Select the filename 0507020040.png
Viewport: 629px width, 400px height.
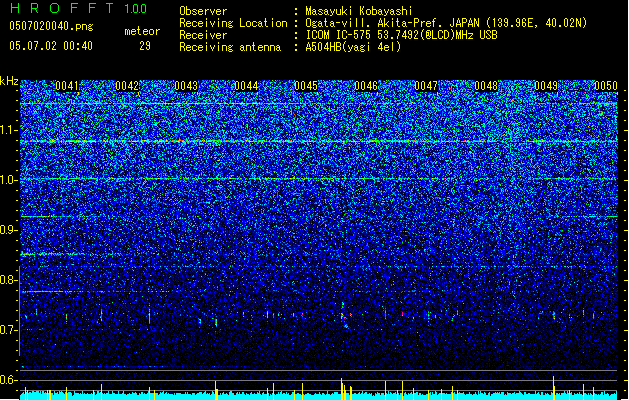coord(51,26)
